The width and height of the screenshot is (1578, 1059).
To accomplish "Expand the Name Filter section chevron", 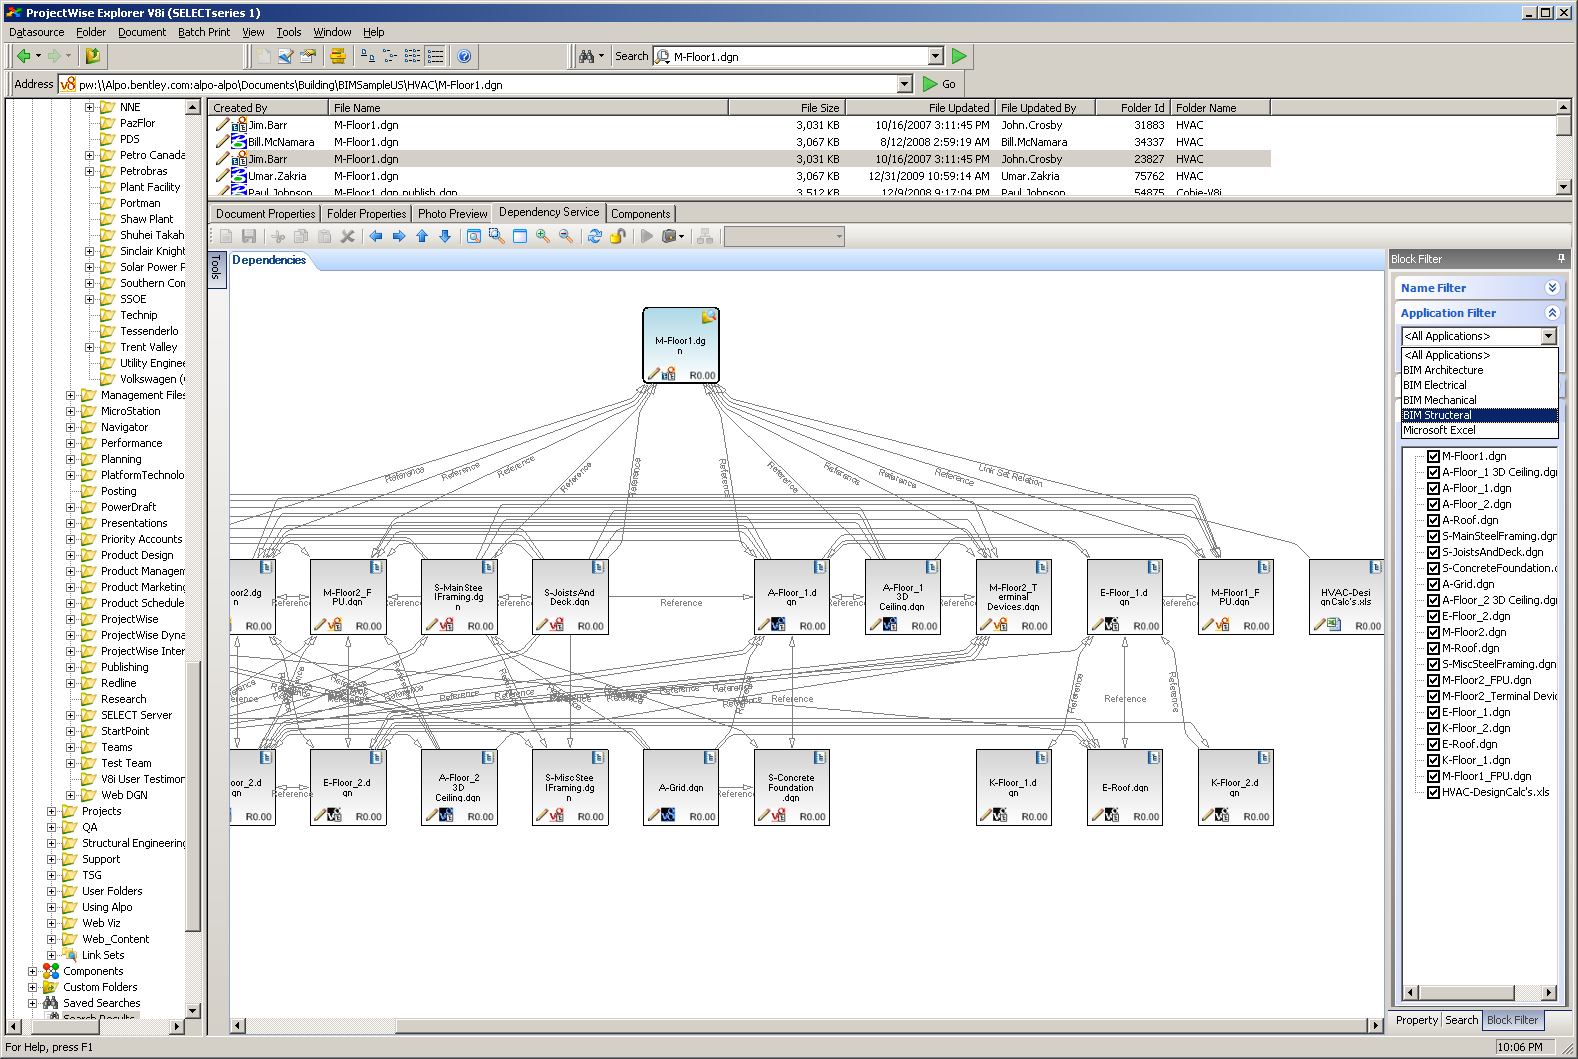I will (x=1552, y=288).
